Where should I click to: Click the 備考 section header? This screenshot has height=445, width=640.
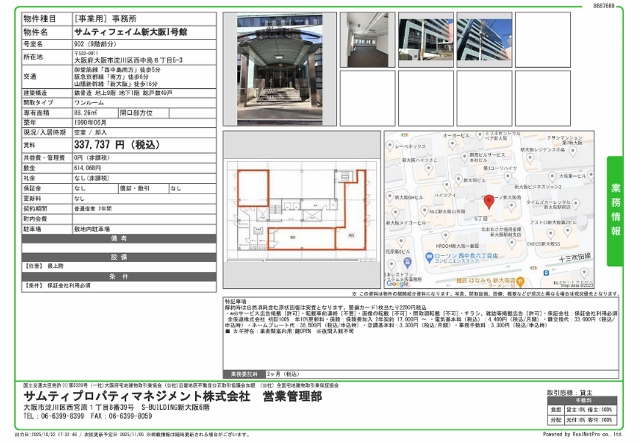click(118, 238)
